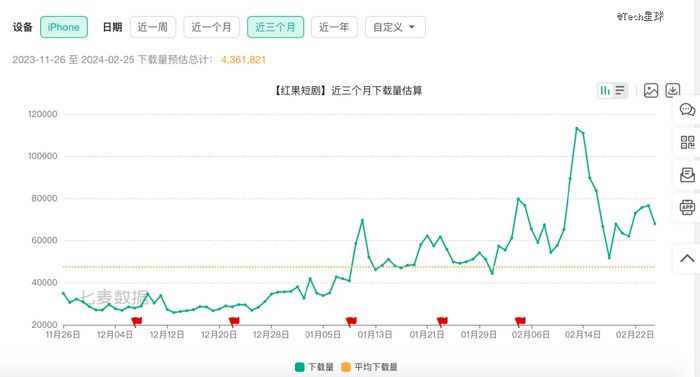This screenshot has height=377, width=700.
Task: Toggle the 下载量 legend series
Action: pyautogui.click(x=315, y=367)
